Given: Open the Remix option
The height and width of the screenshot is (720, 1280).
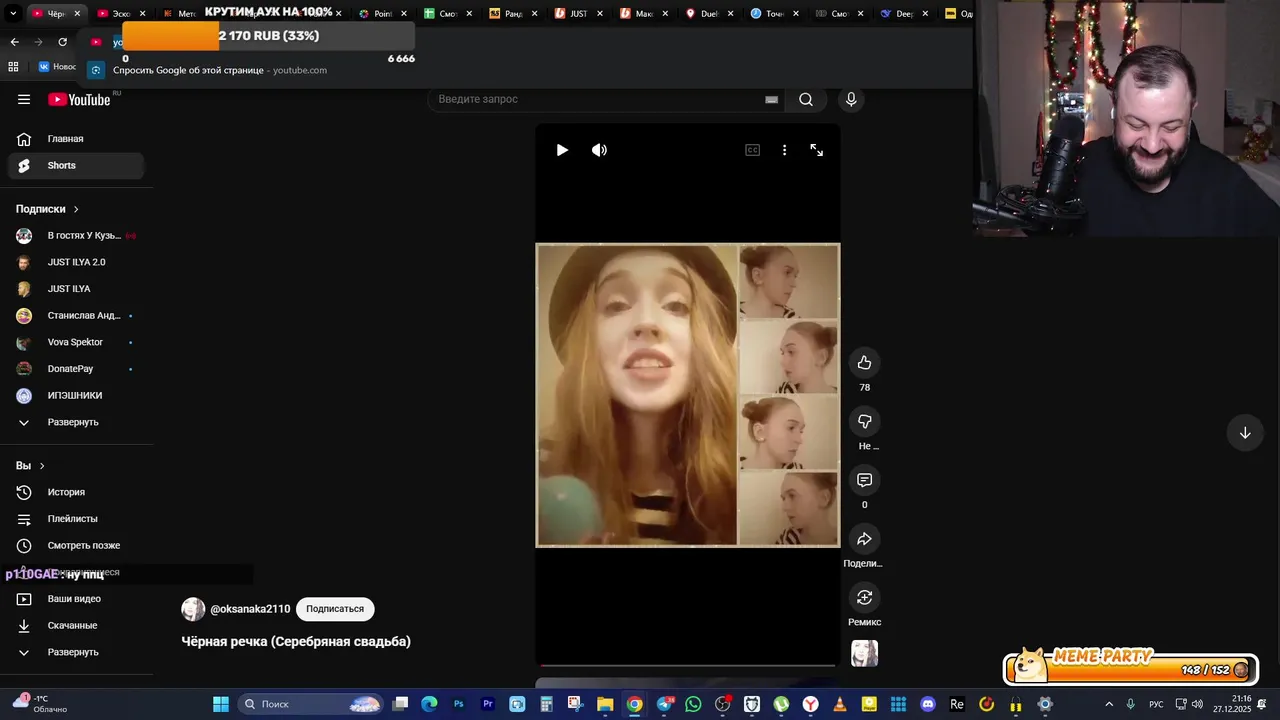Looking at the screenshot, I should (864, 597).
